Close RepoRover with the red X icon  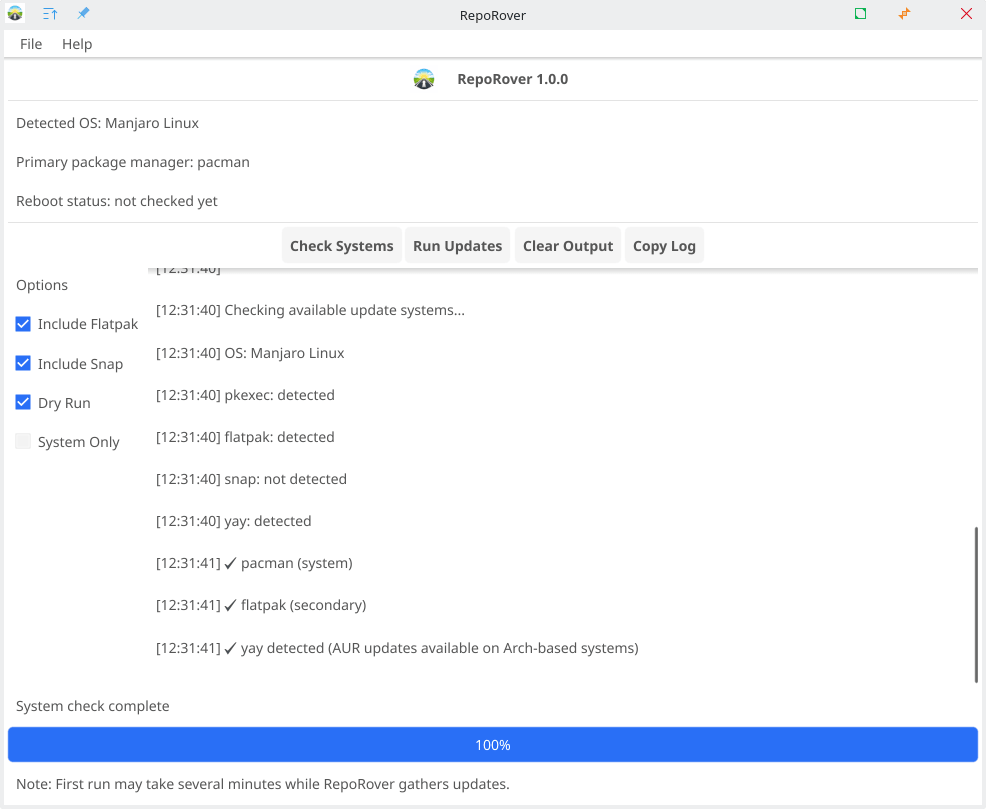pyautogui.click(x=966, y=14)
